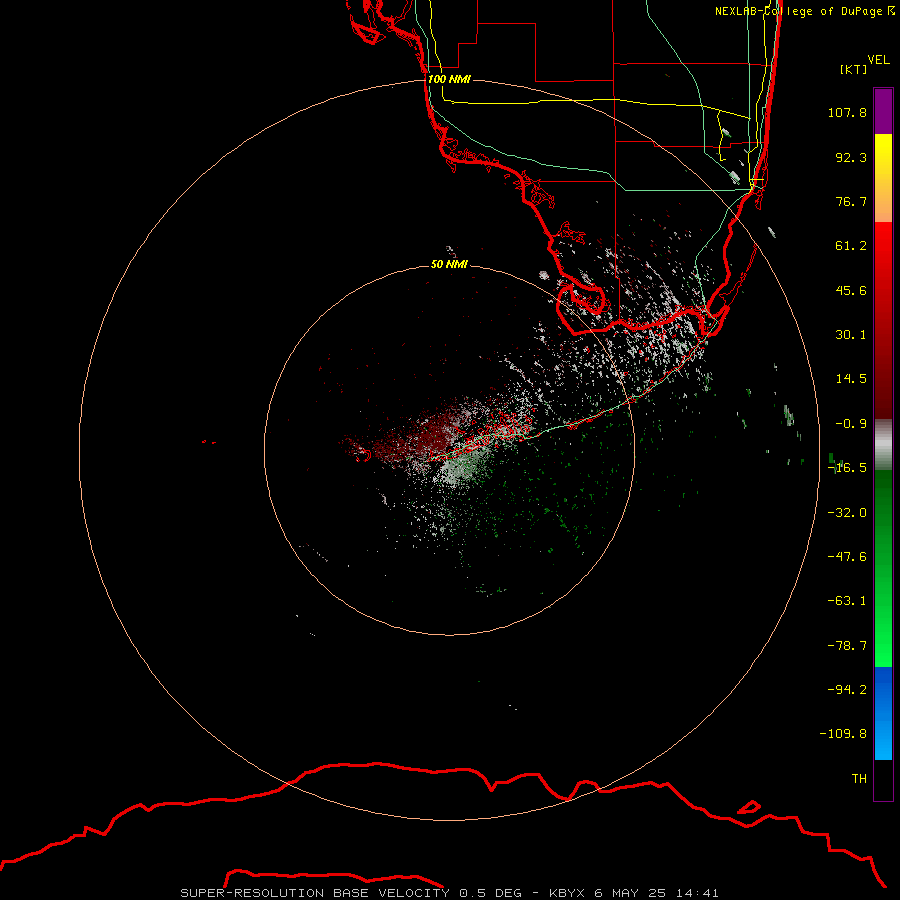Click the 30.1 velocity legend value
900x900 pixels.
[851, 335]
